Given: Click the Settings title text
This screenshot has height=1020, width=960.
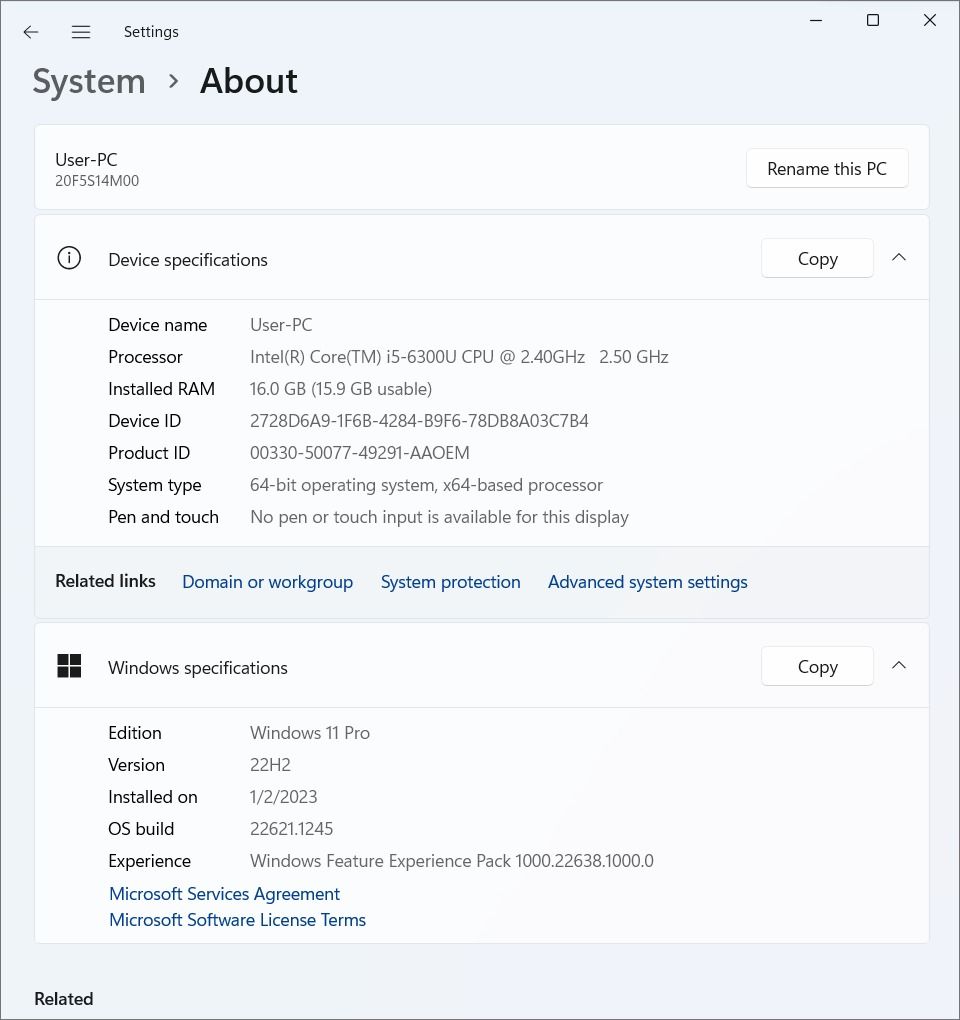Looking at the screenshot, I should coord(151,32).
